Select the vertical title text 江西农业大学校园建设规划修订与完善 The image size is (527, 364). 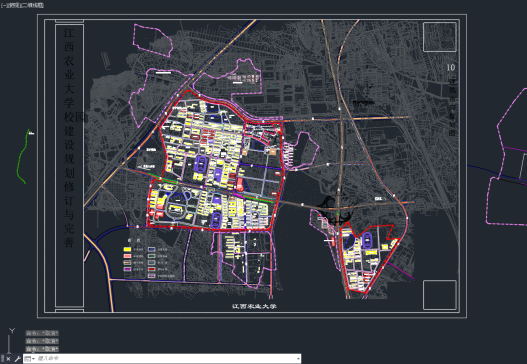[x=69, y=138]
